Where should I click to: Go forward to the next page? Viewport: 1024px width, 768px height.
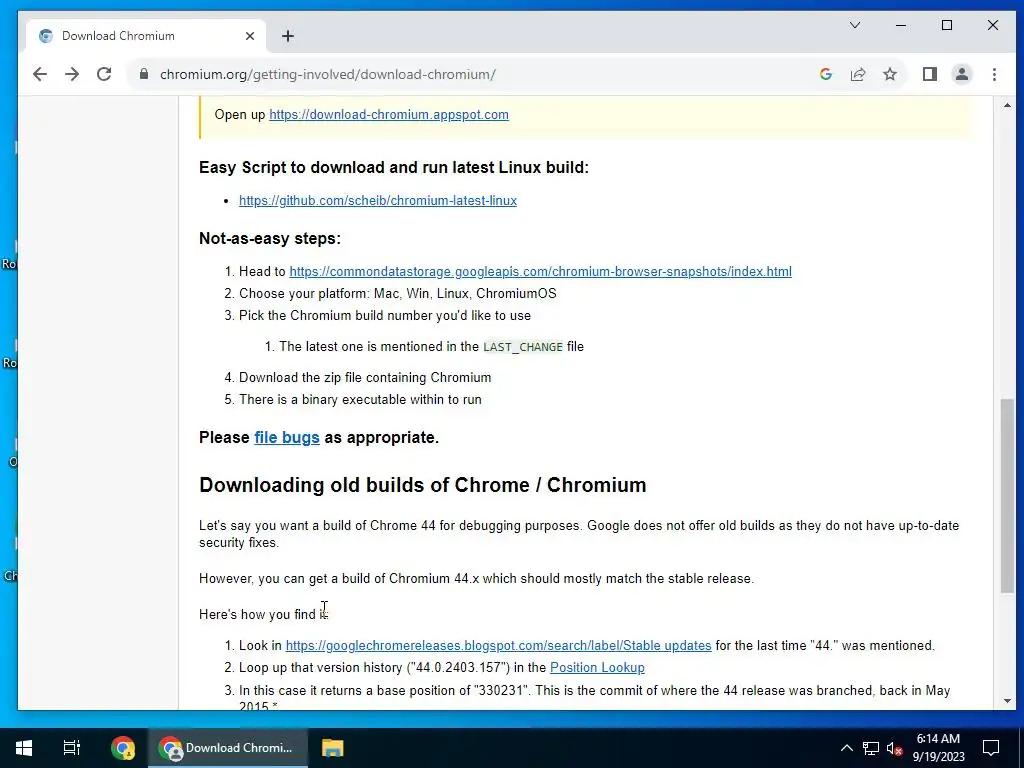click(x=72, y=74)
